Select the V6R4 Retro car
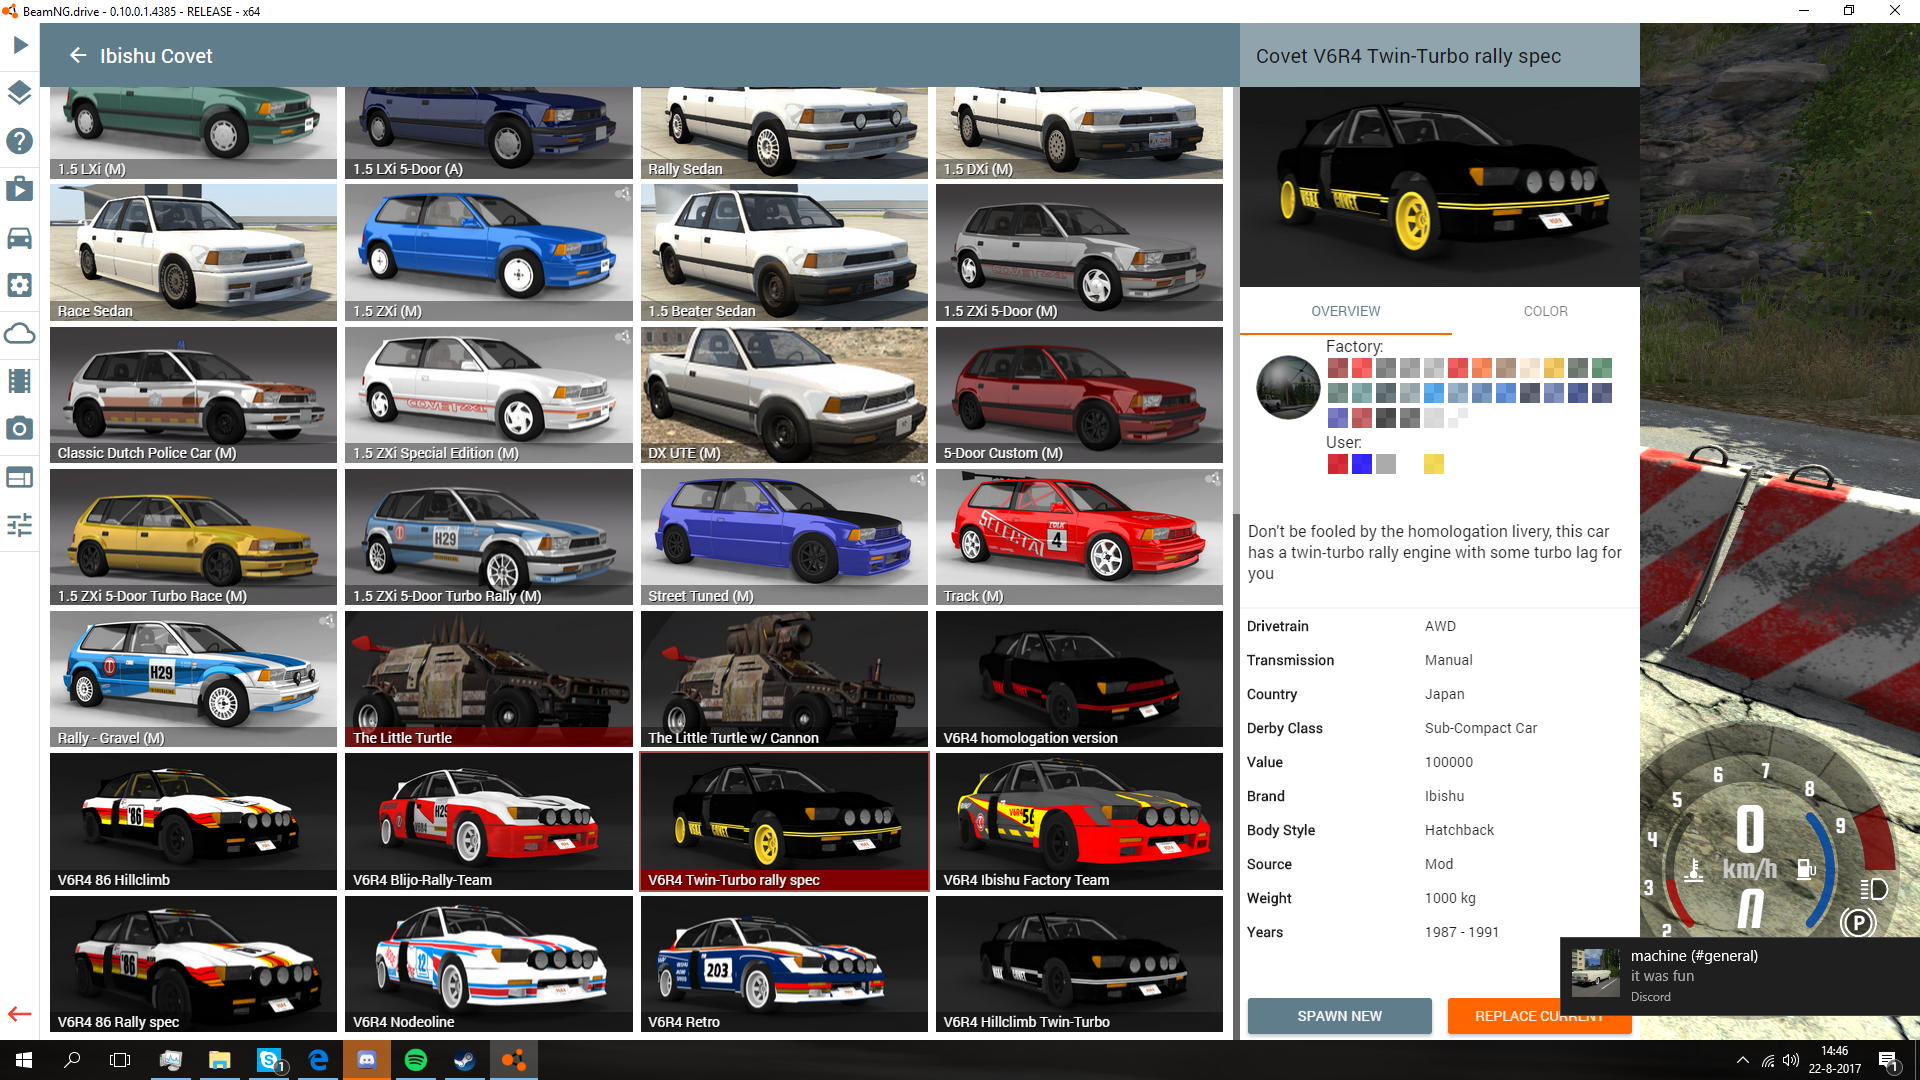This screenshot has width=1920, height=1080. click(x=784, y=964)
